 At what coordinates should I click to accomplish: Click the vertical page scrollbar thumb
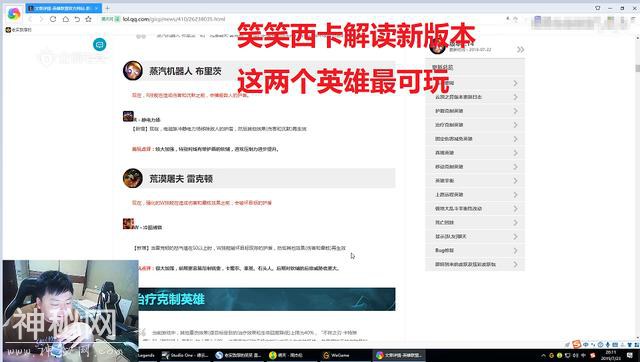(x=637, y=68)
